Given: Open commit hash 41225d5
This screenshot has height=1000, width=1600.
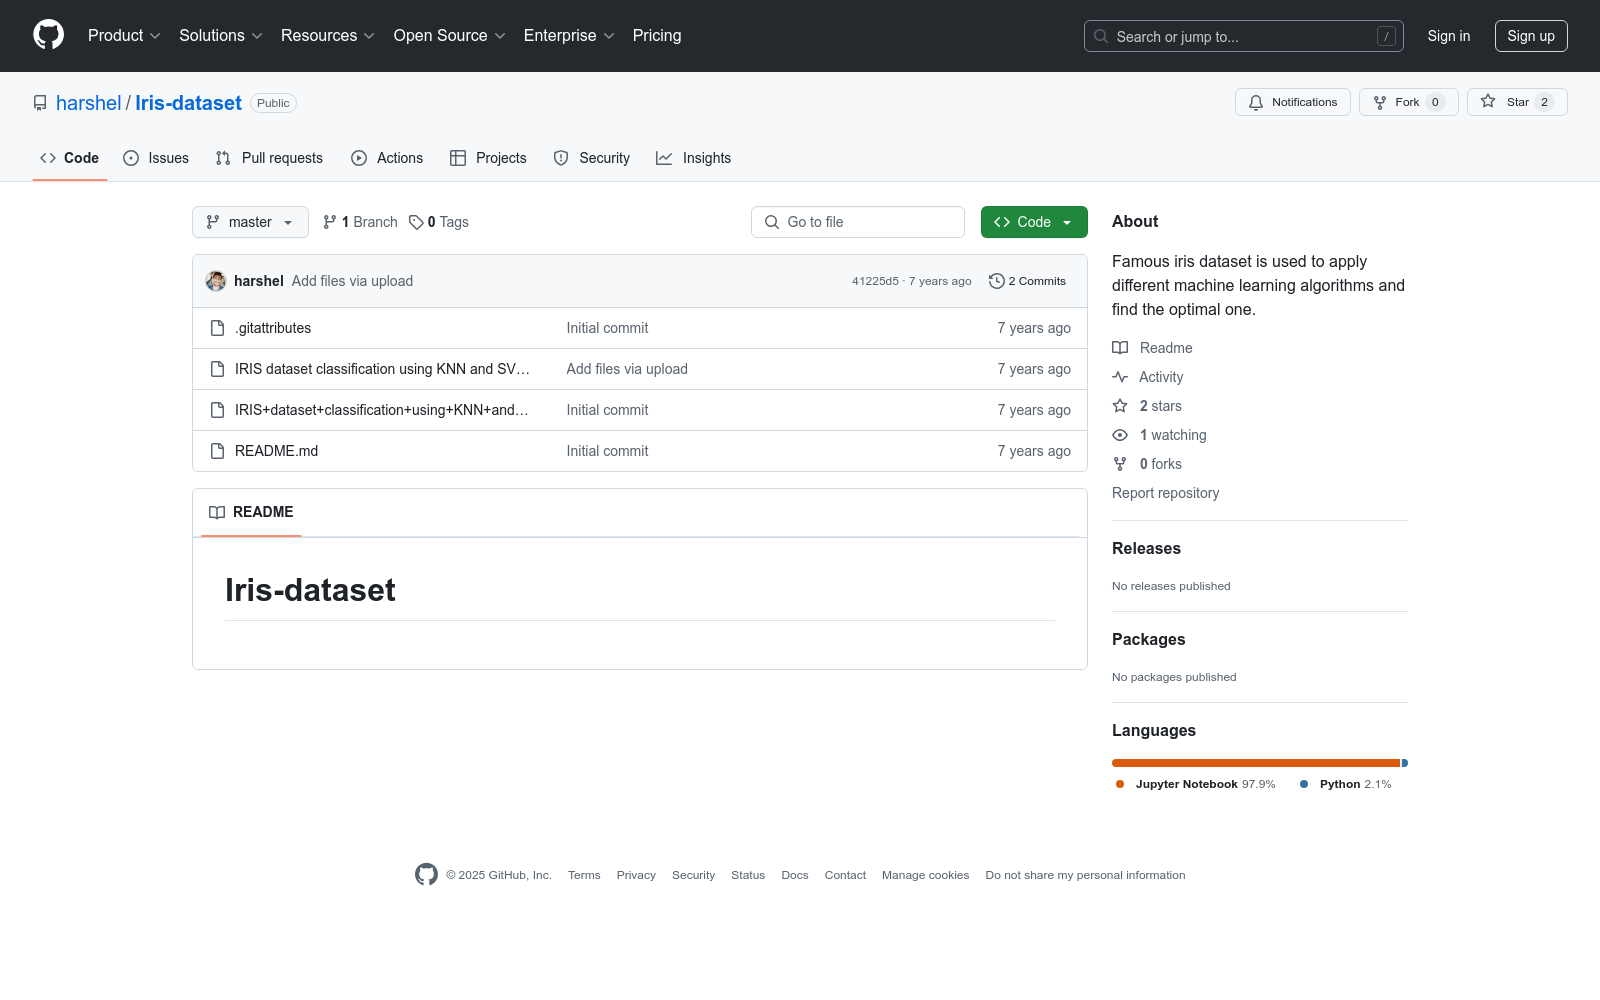Looking at the screenshot, I should click(x=875, y=281).
